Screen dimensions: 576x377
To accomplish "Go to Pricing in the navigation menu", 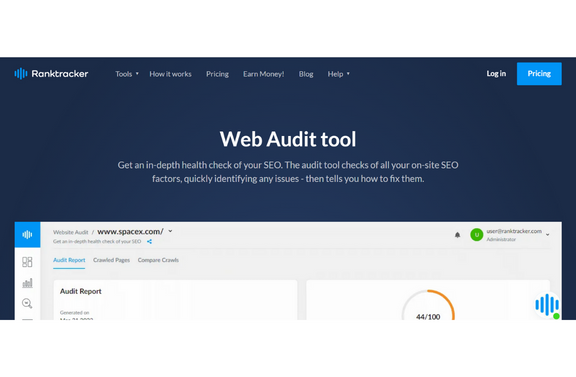I will tap(217, 74).
